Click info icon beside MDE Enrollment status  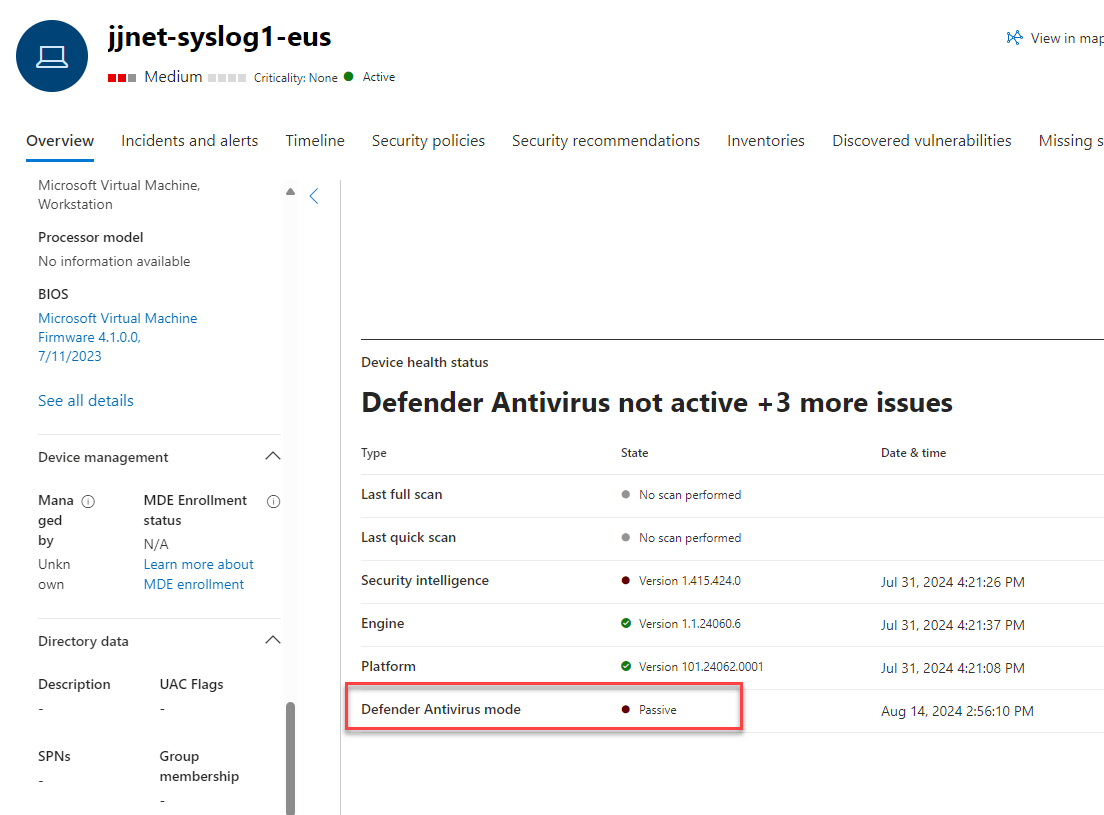(273, 501)
